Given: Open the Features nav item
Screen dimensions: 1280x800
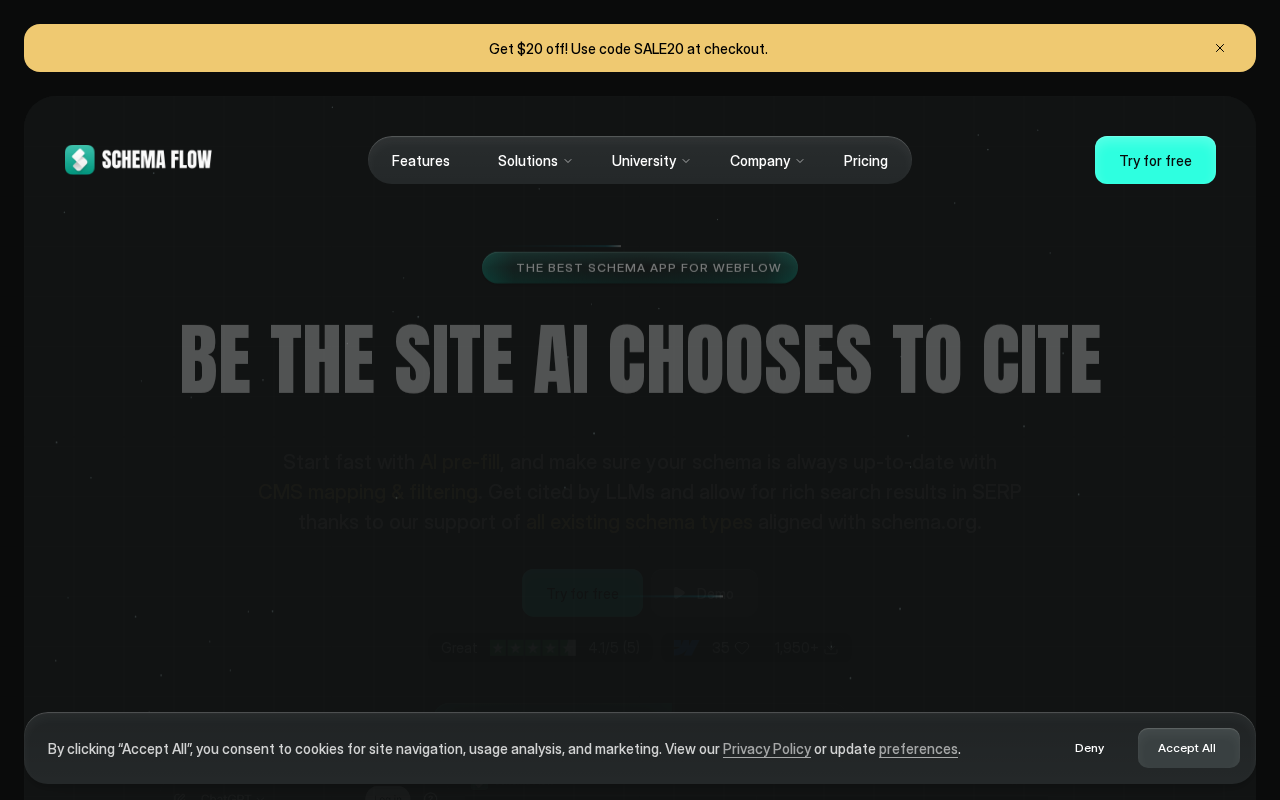Looking at the screenshot, I should [x=421, y=161].
